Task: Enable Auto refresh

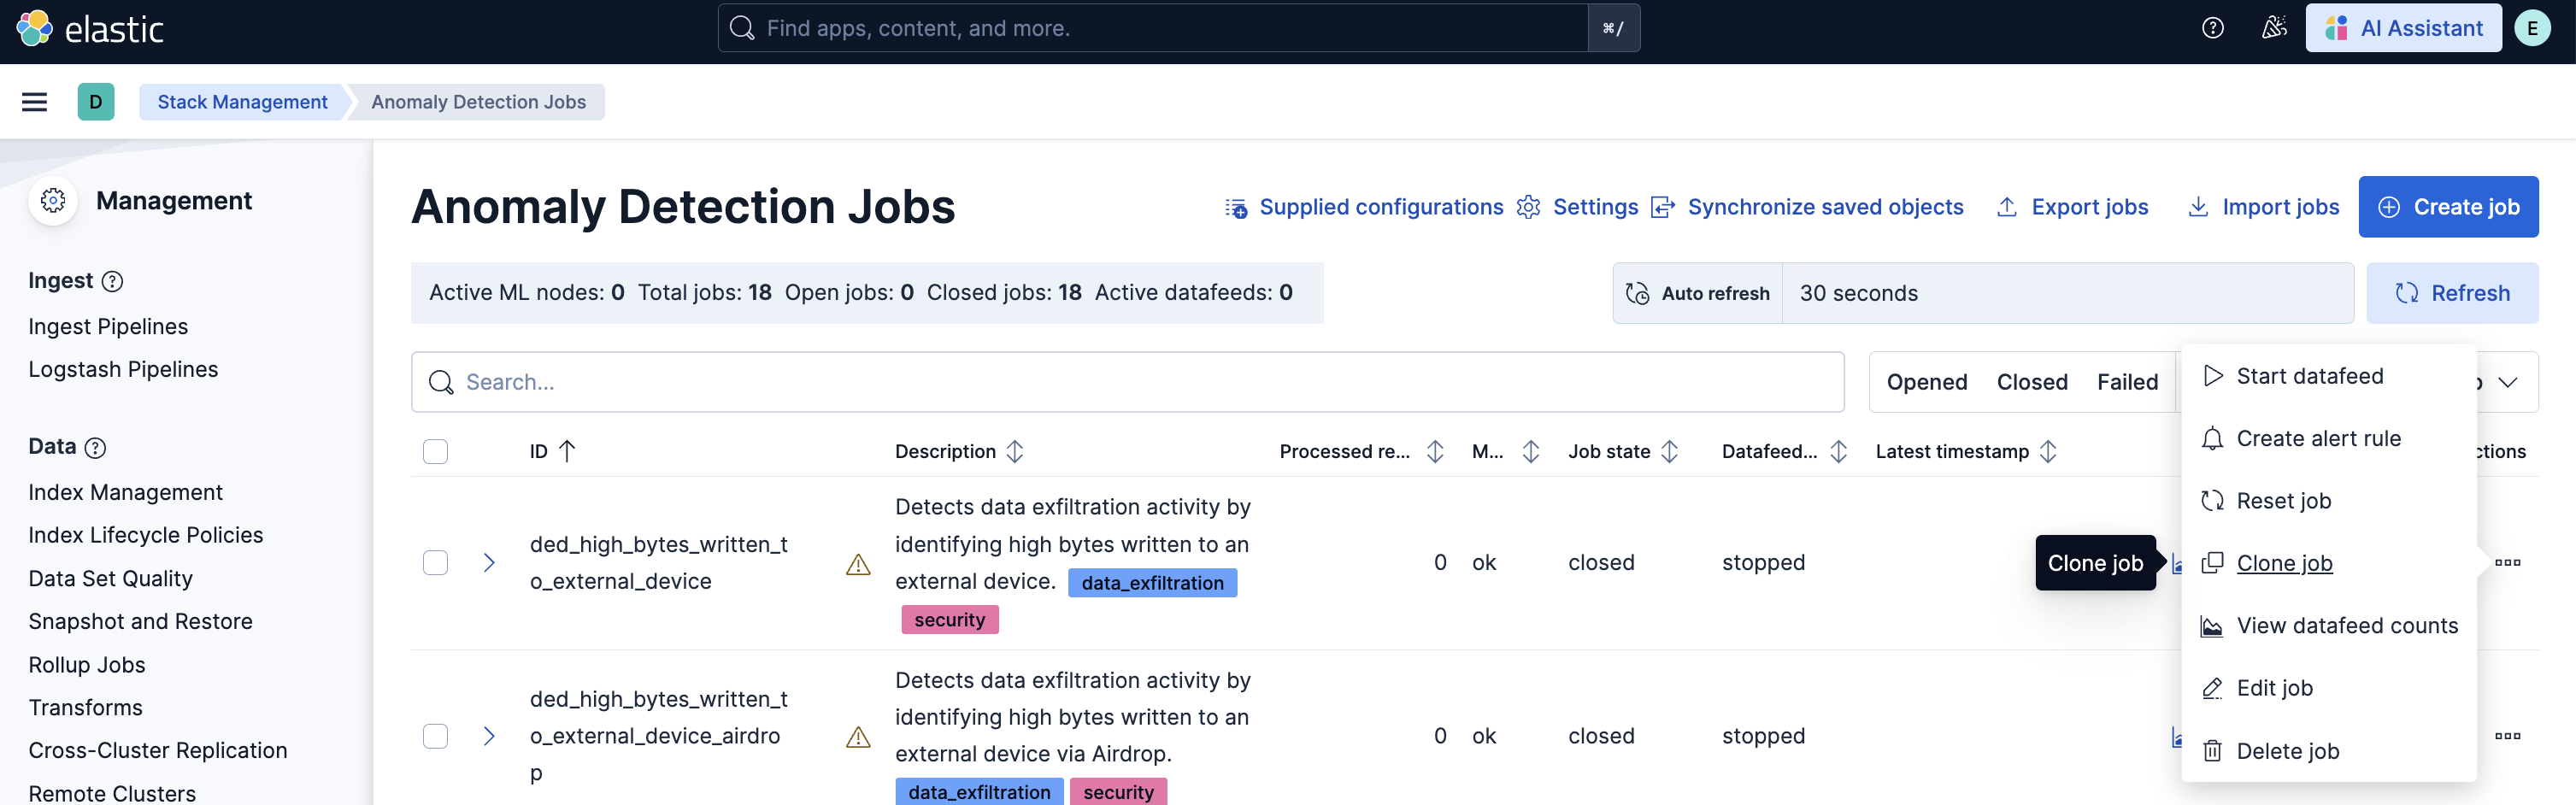Action: (1697, 292)
